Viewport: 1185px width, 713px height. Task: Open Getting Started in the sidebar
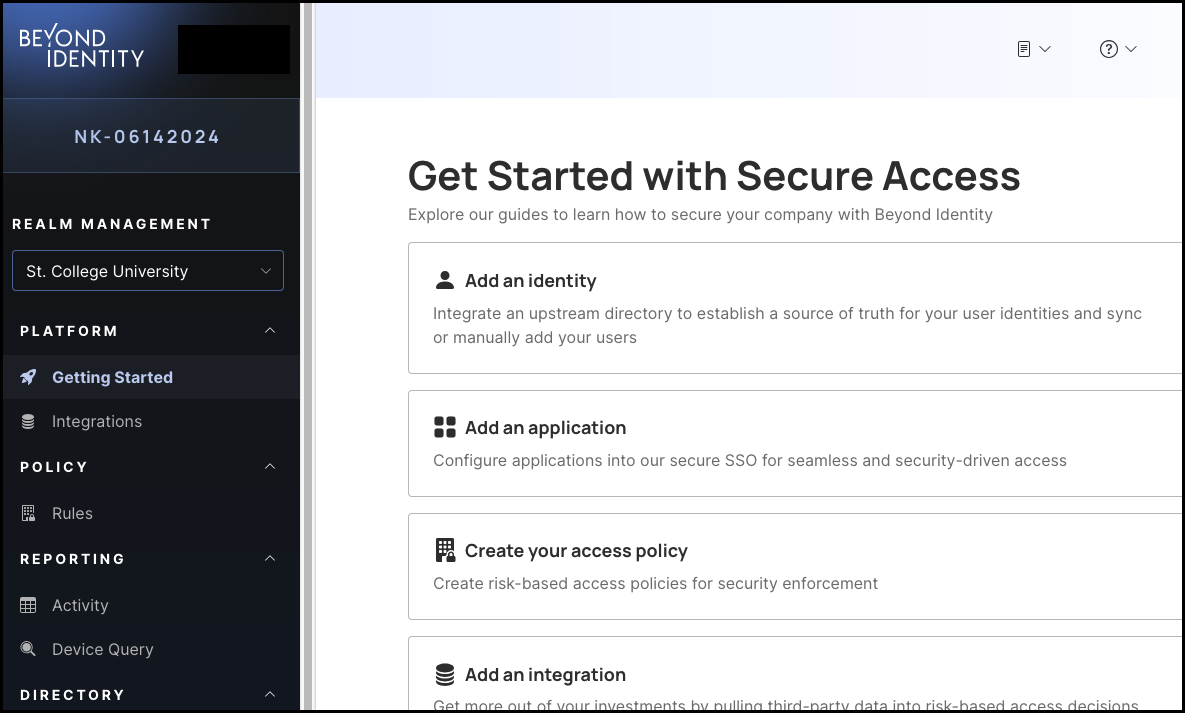(x=151, y=377)
